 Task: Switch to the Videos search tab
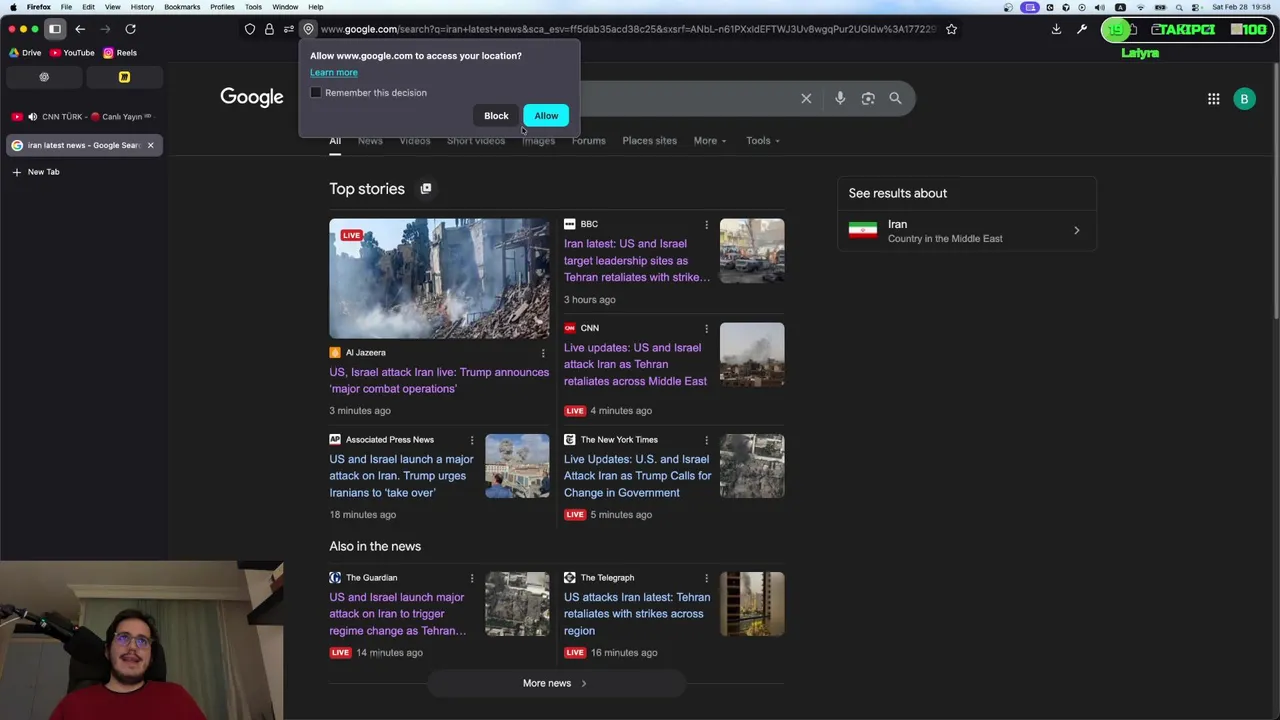pos(415,141)
